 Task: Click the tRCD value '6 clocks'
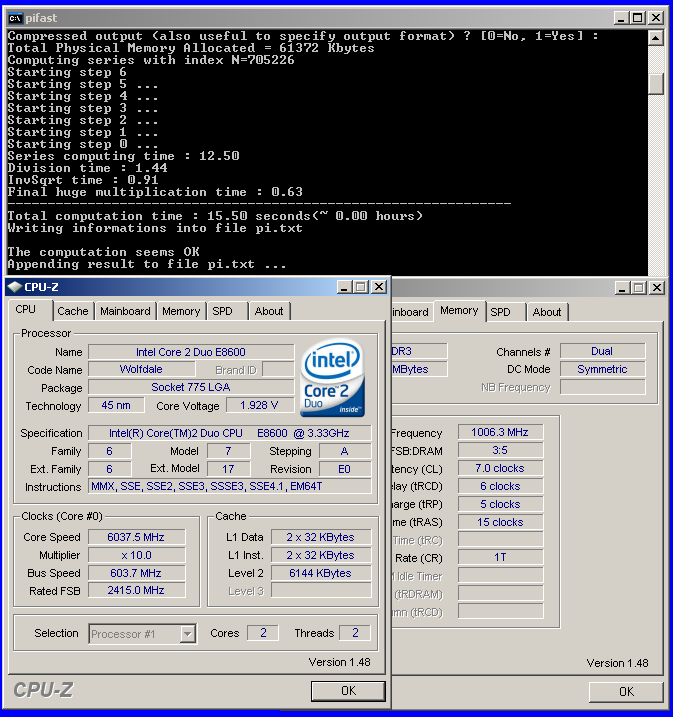click(500, 486)
